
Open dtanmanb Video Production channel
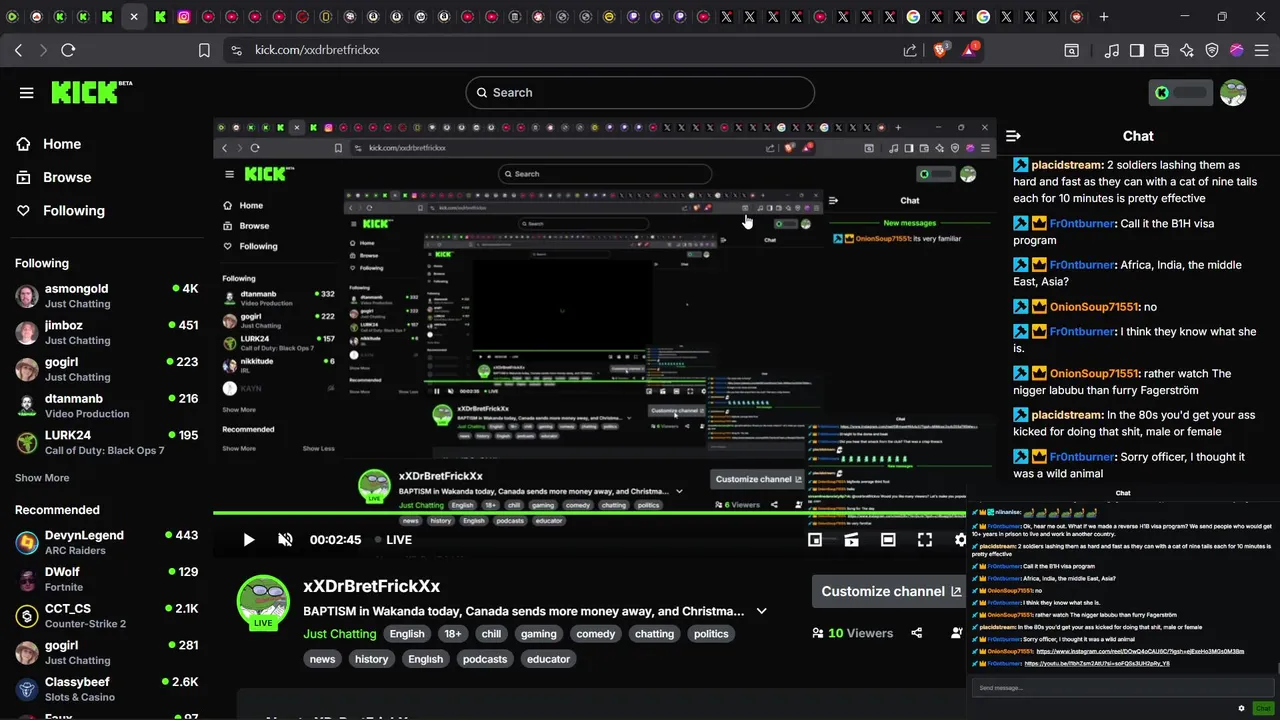(x=106, y=406)
